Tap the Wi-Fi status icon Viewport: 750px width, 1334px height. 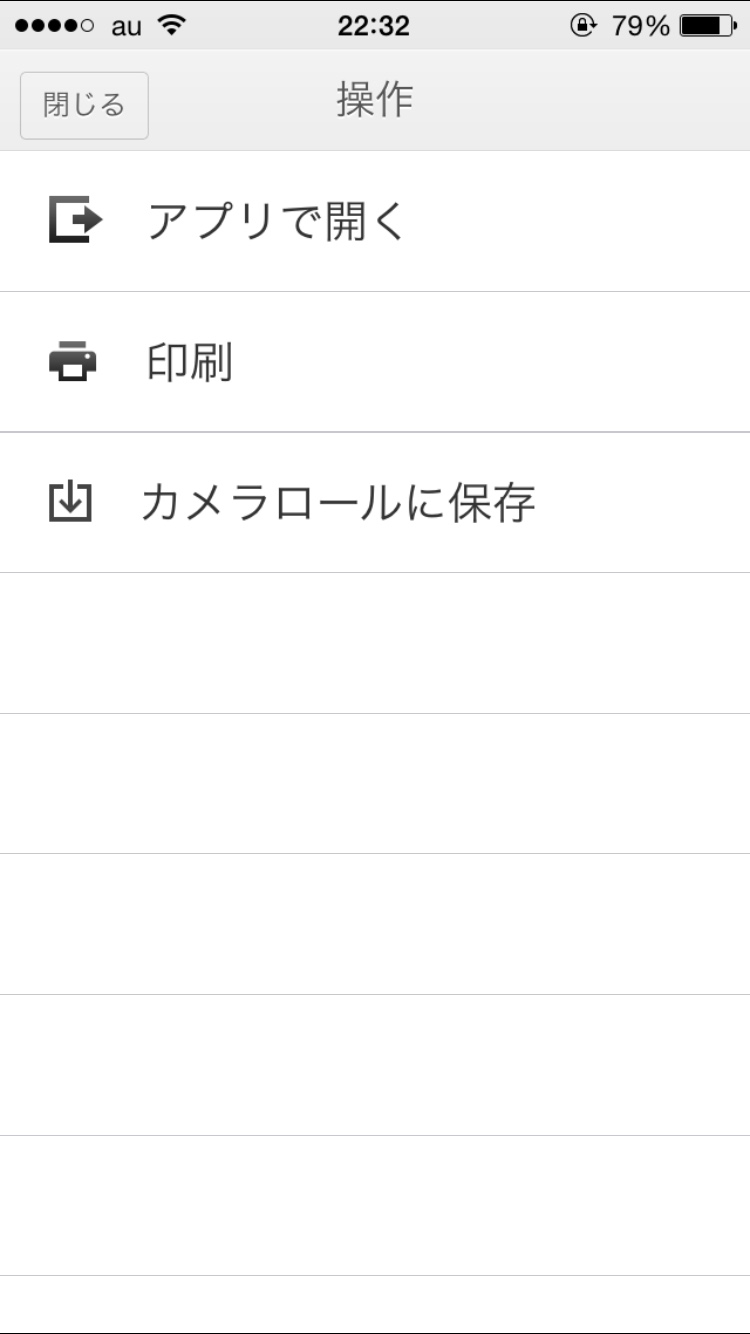click(x=173, y=25)
